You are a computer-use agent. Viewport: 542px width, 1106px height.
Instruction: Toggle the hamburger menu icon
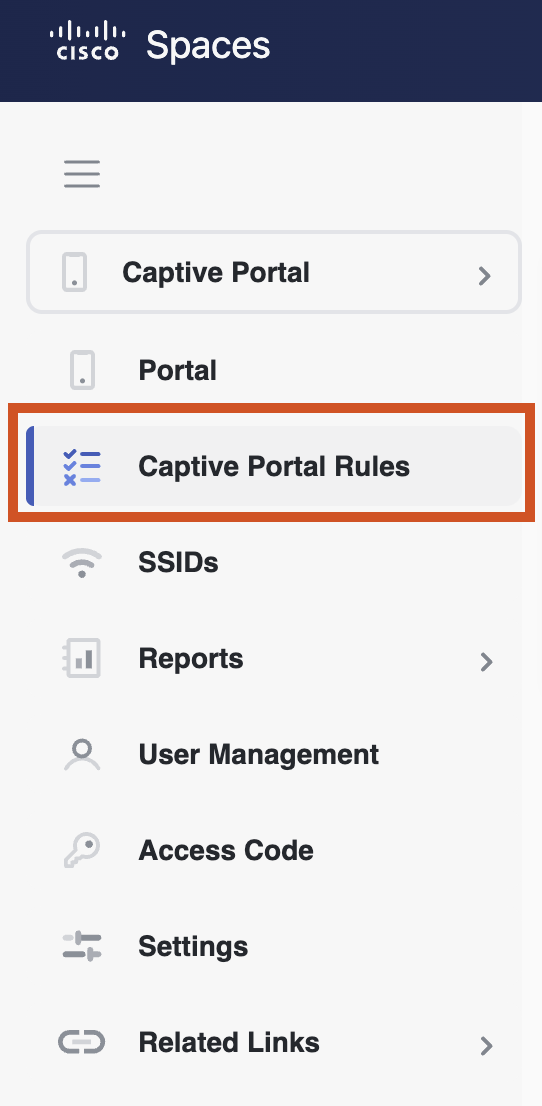(82, 174)
